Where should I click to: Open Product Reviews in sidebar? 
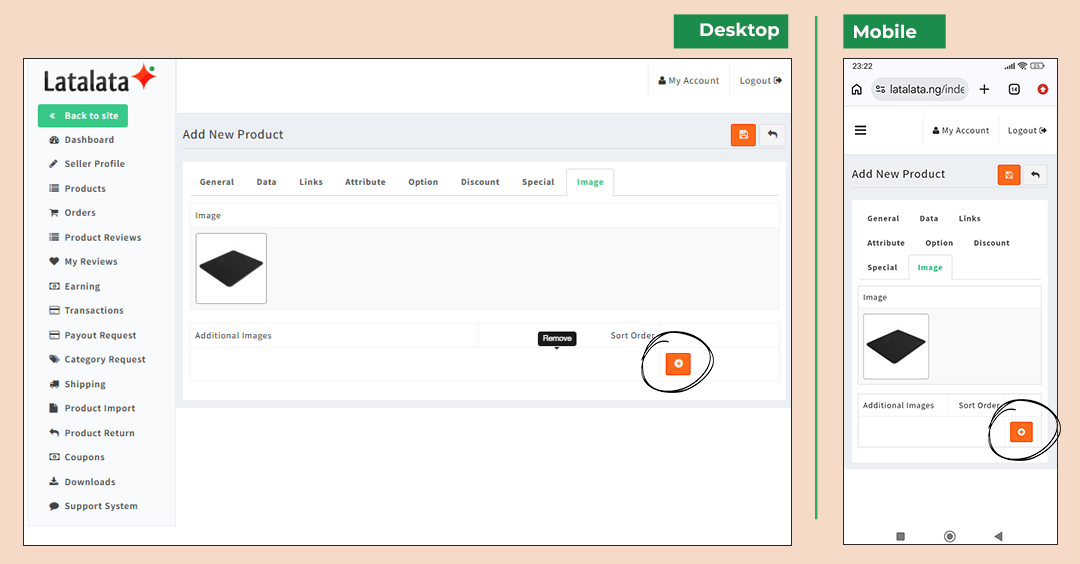tap(95, 238)
